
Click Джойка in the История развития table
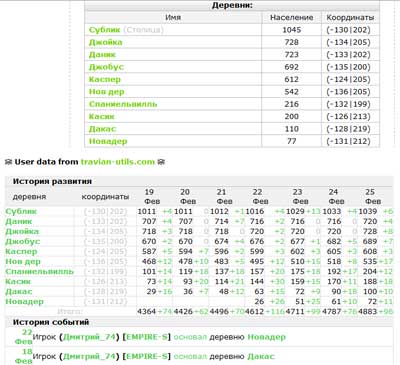click(22, 231)
